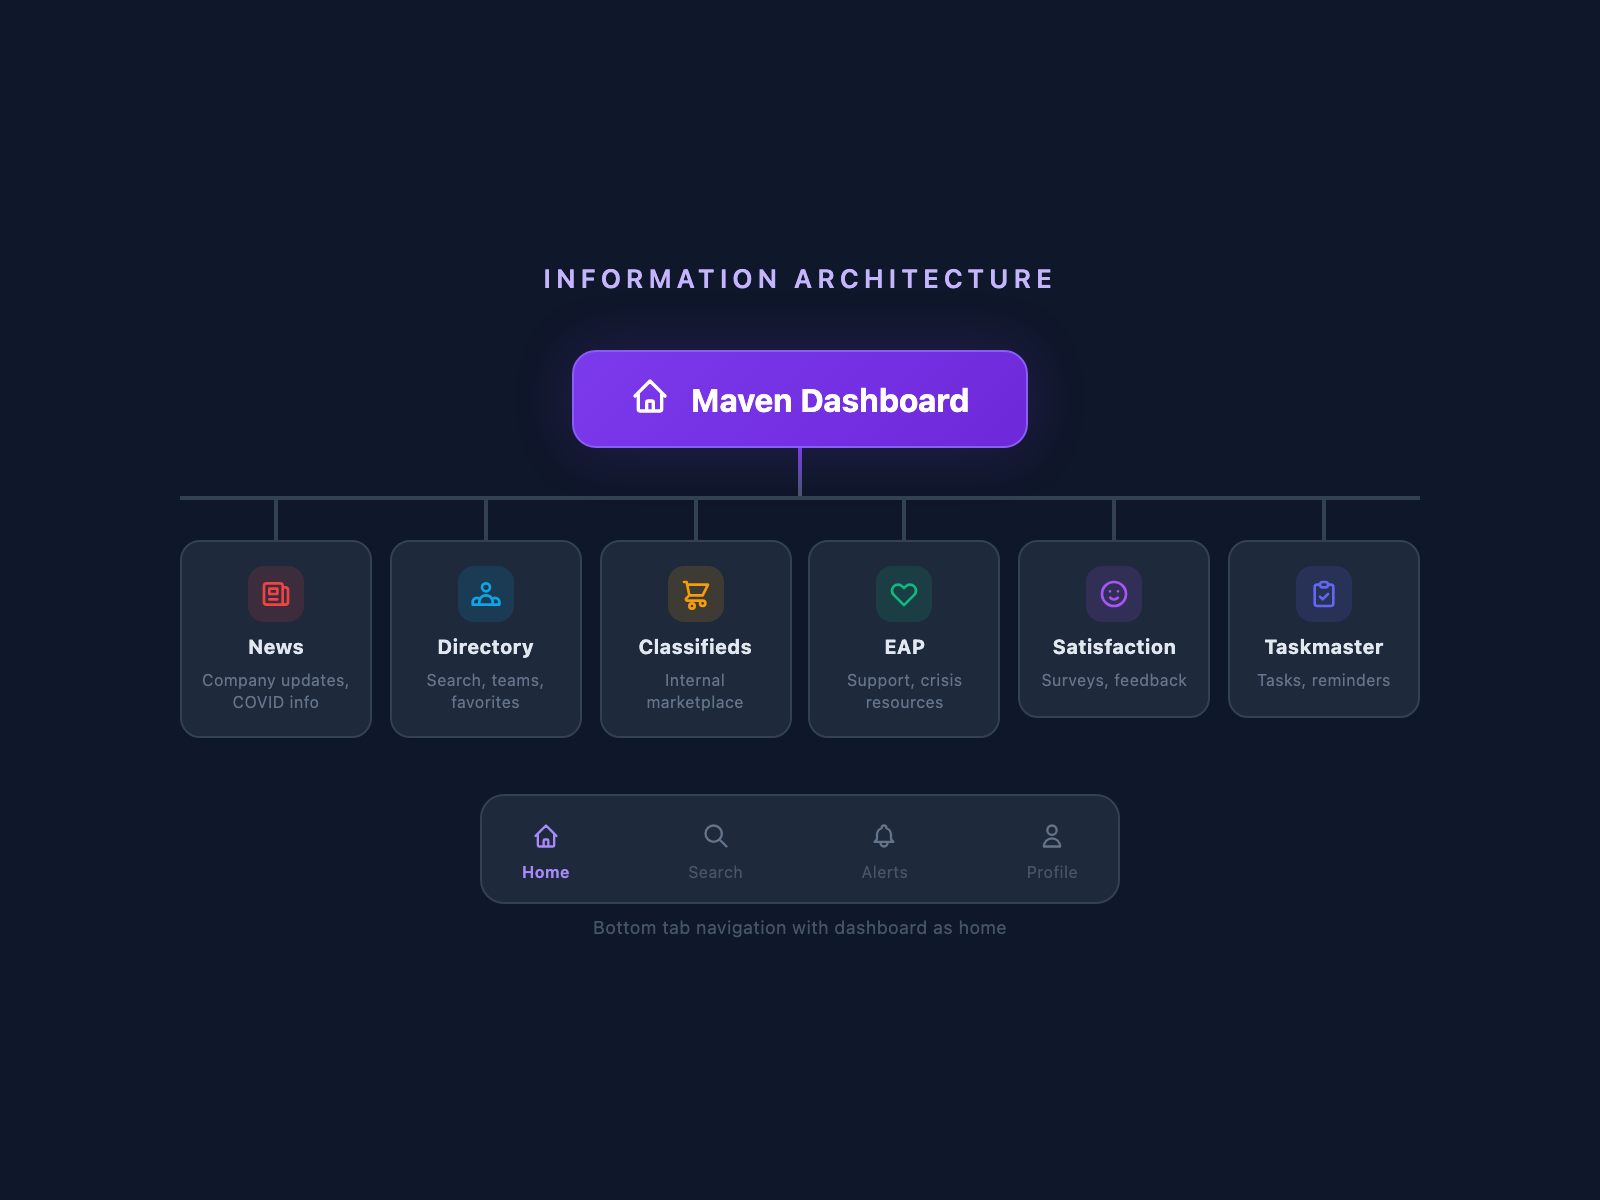
Task: Click the person icon for Profile
Action: point(1052,837)
